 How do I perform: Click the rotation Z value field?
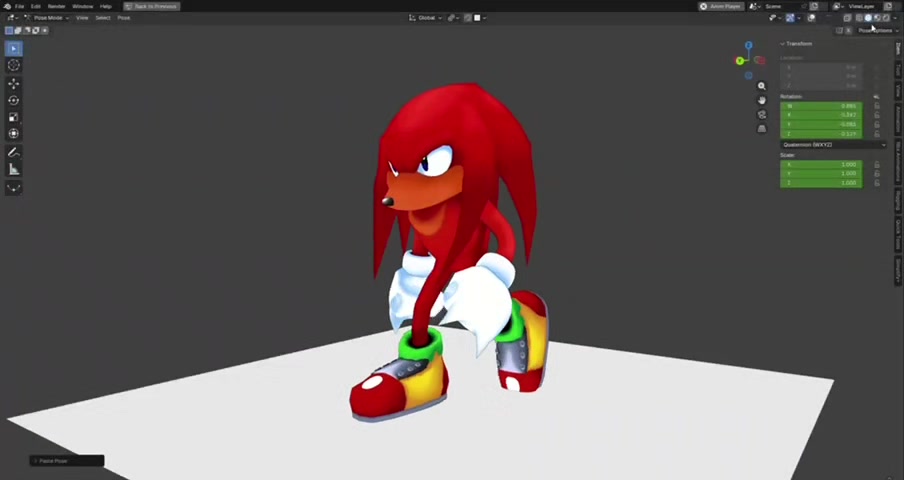click(822, 134)
